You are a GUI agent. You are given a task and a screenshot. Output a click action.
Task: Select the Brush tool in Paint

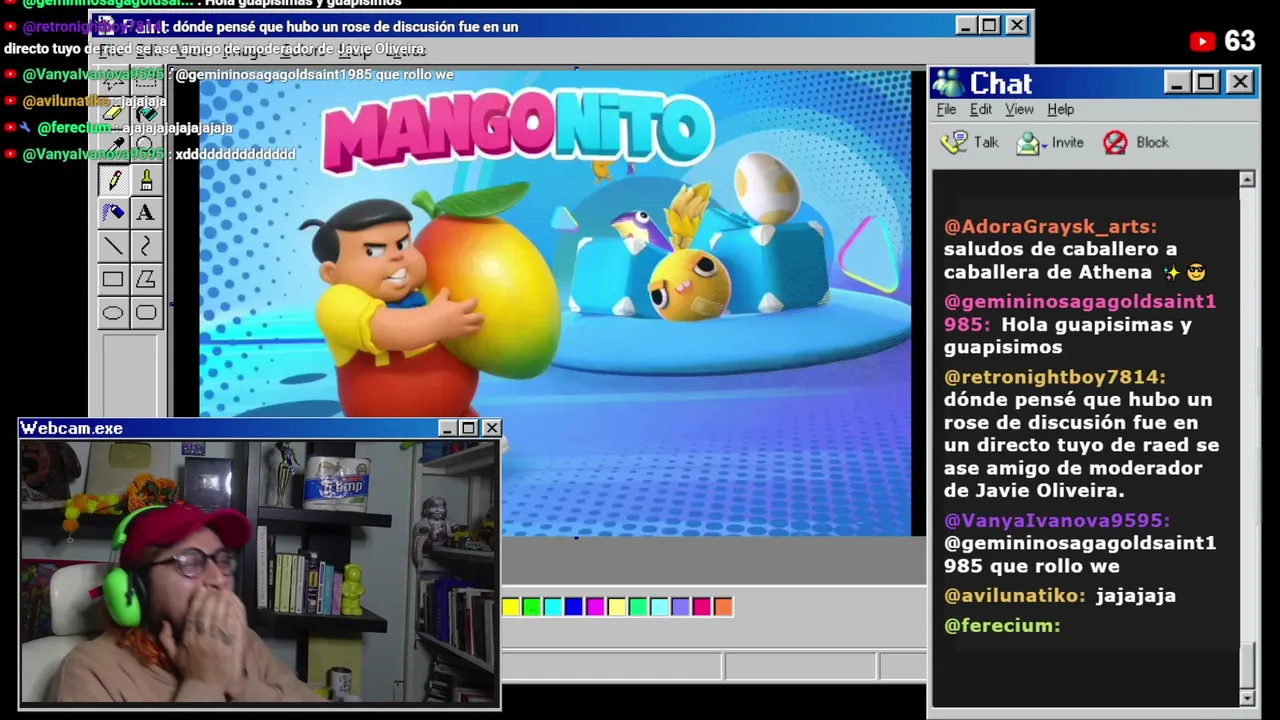coord(146,181)
